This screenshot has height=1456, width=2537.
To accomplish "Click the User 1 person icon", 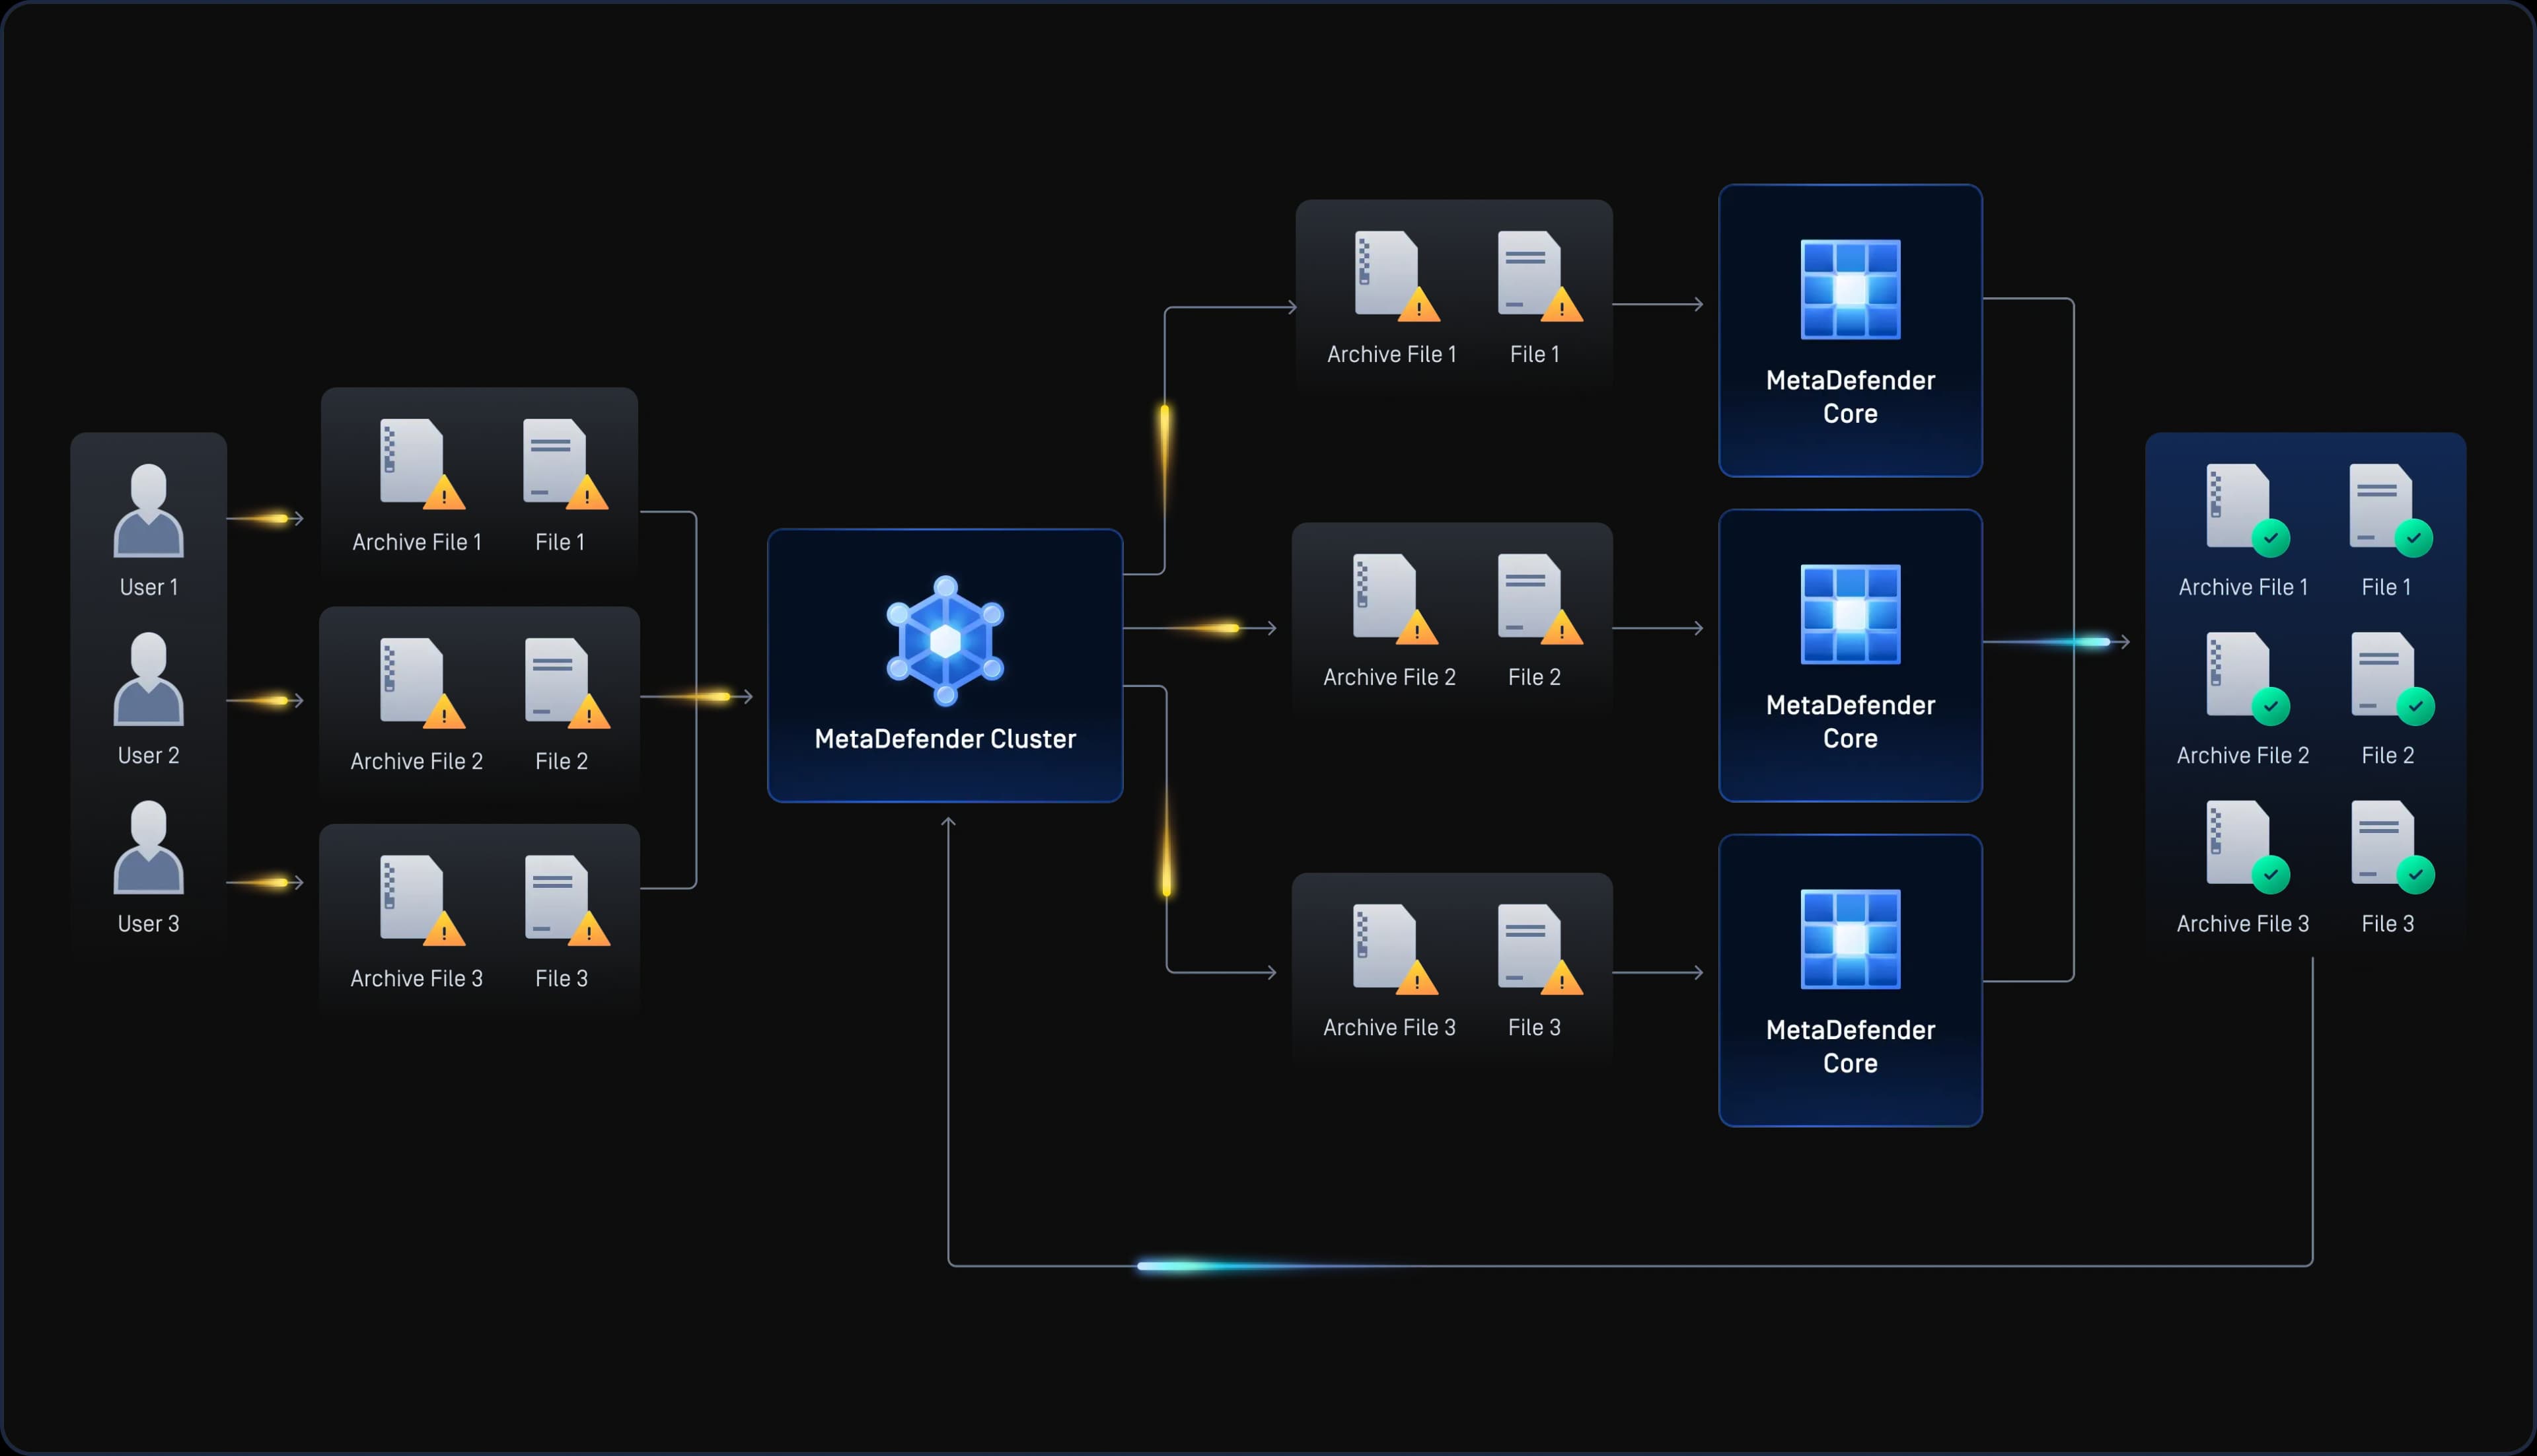I will [x=149, y=510].
